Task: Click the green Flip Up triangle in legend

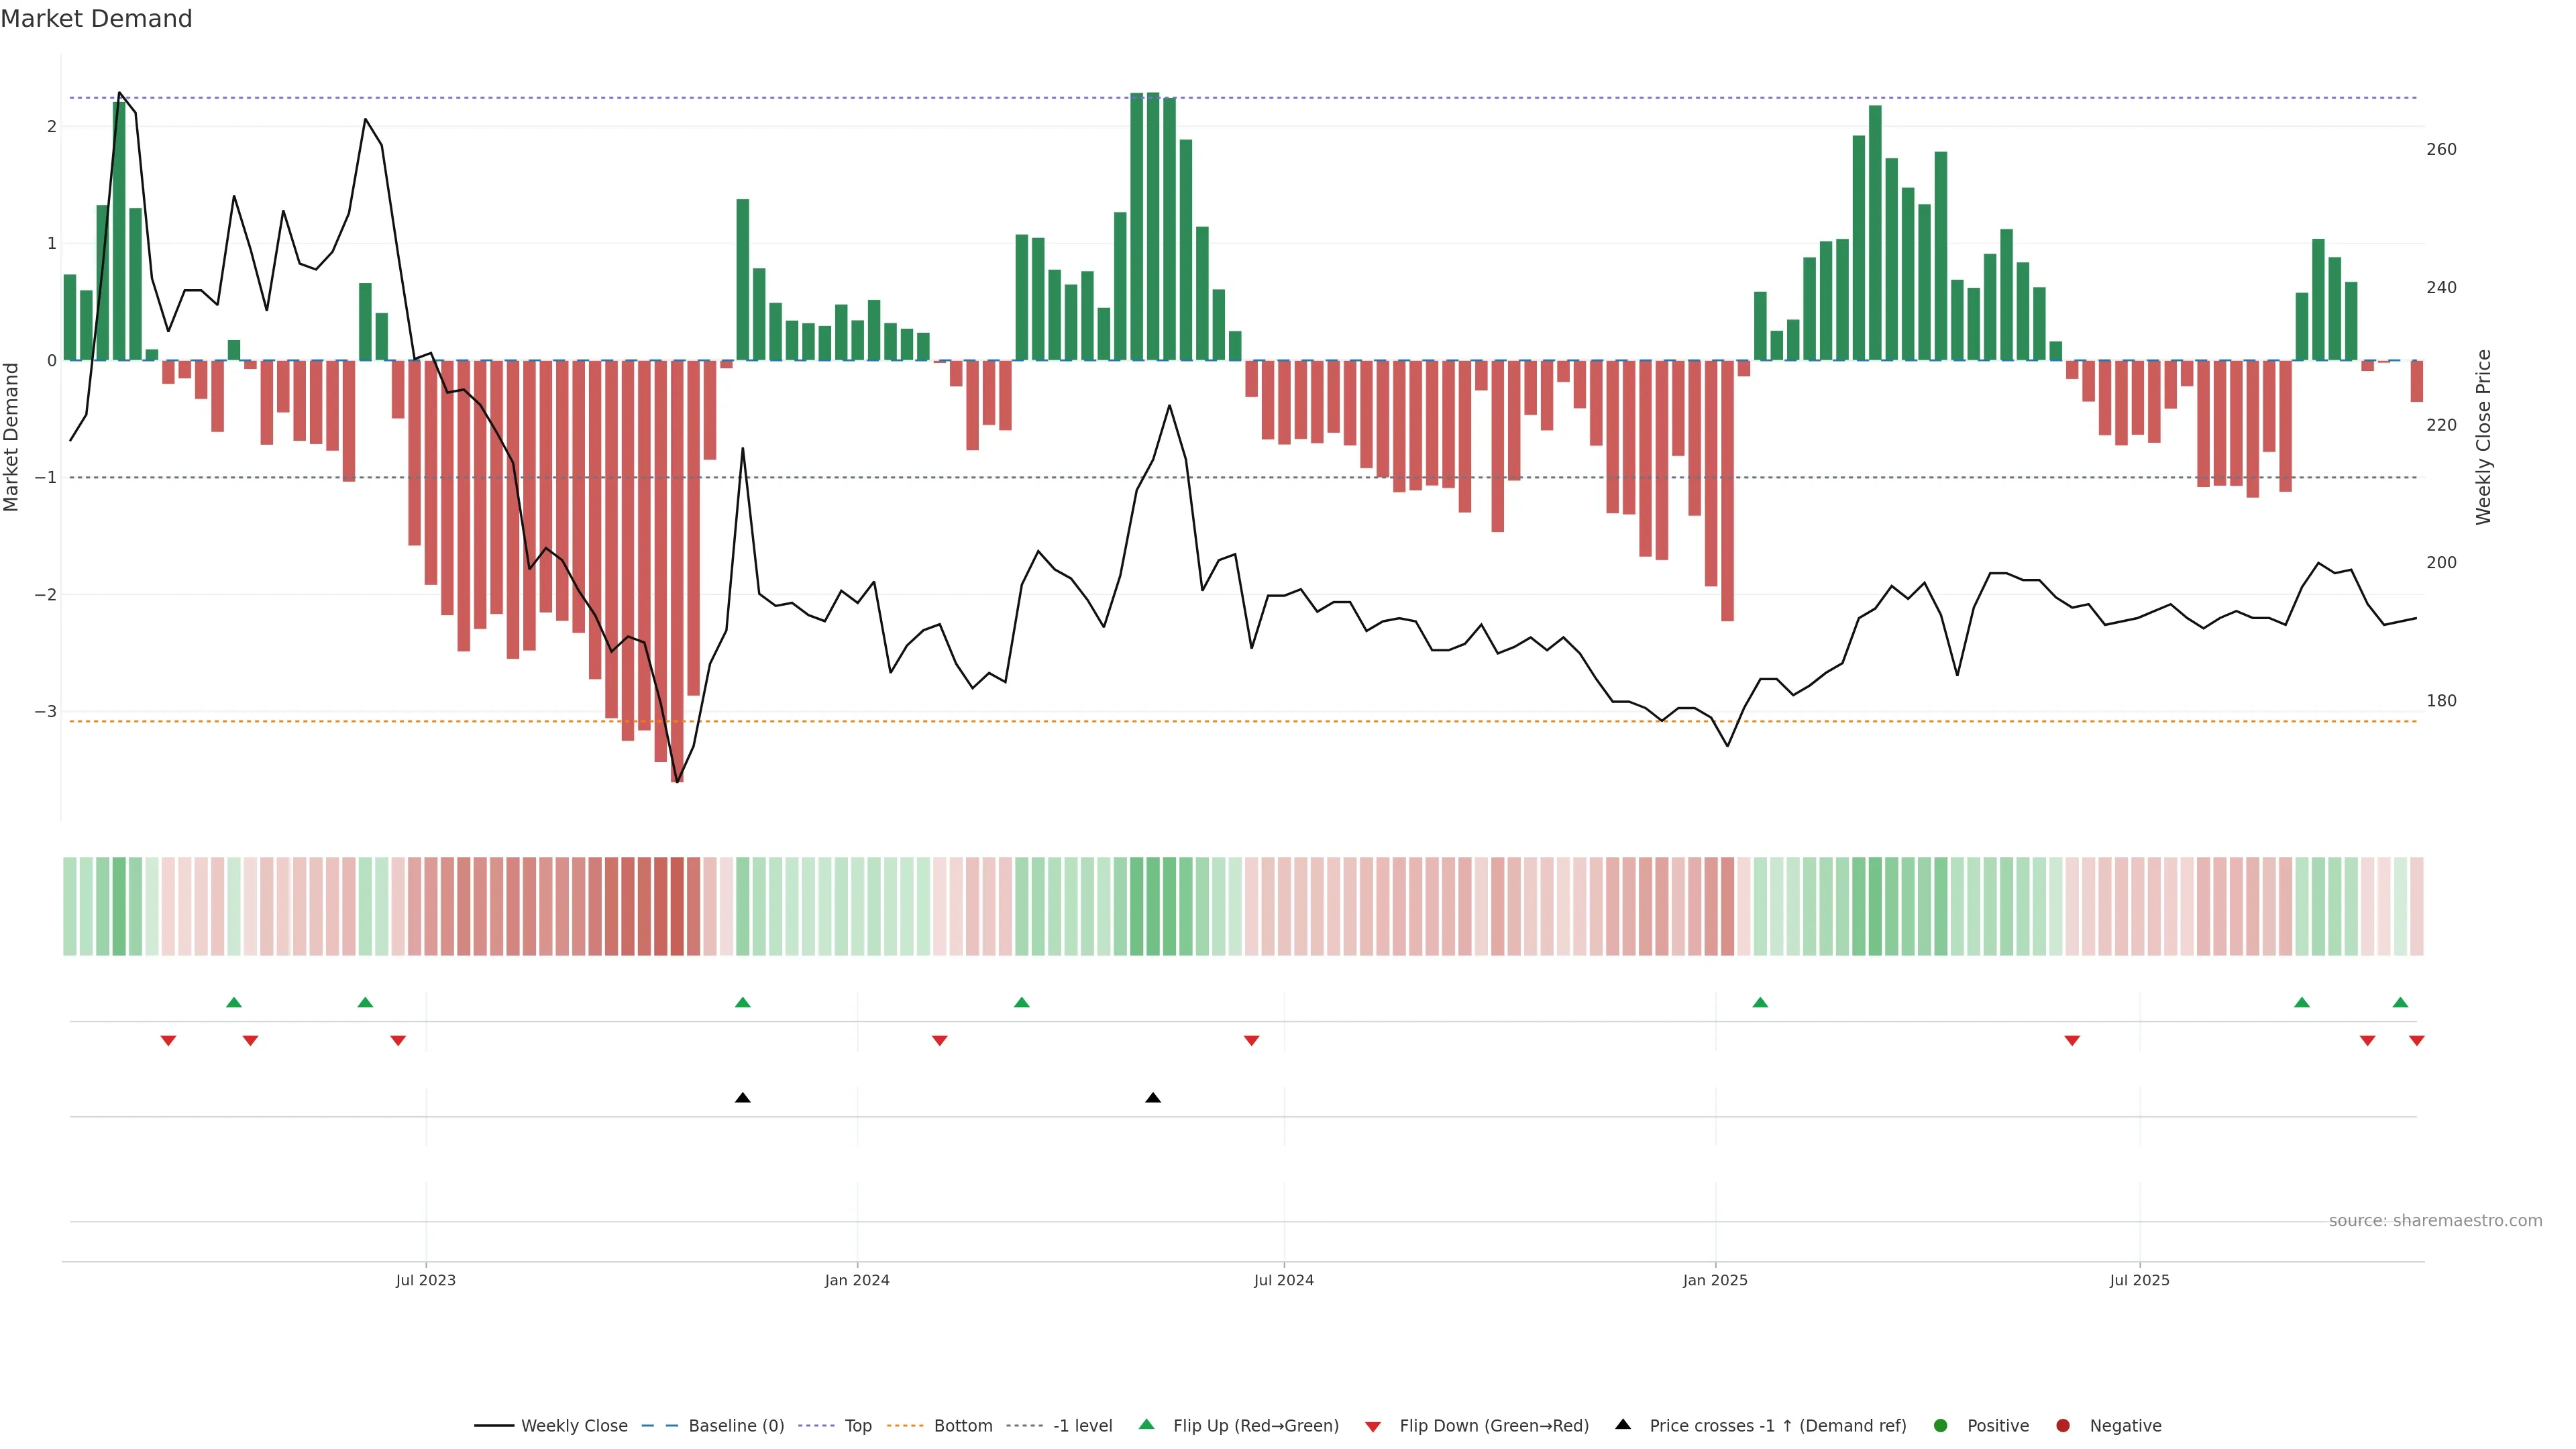Action: pyautogui.click(x=1146, y=1425)
